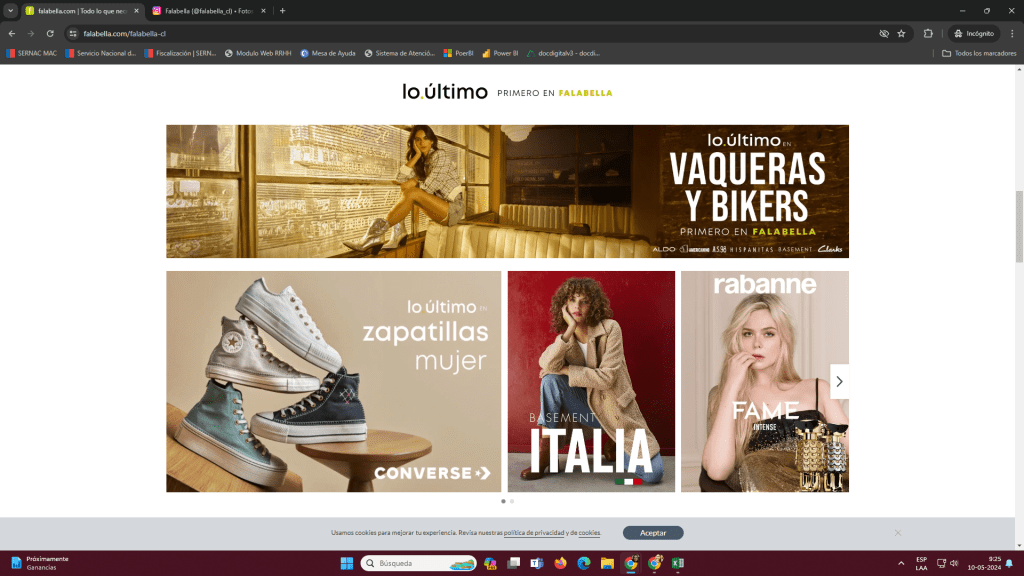Screen dimensions: 1024x576
Task: Click the browser forward arrow
Action: pos(31,33)
